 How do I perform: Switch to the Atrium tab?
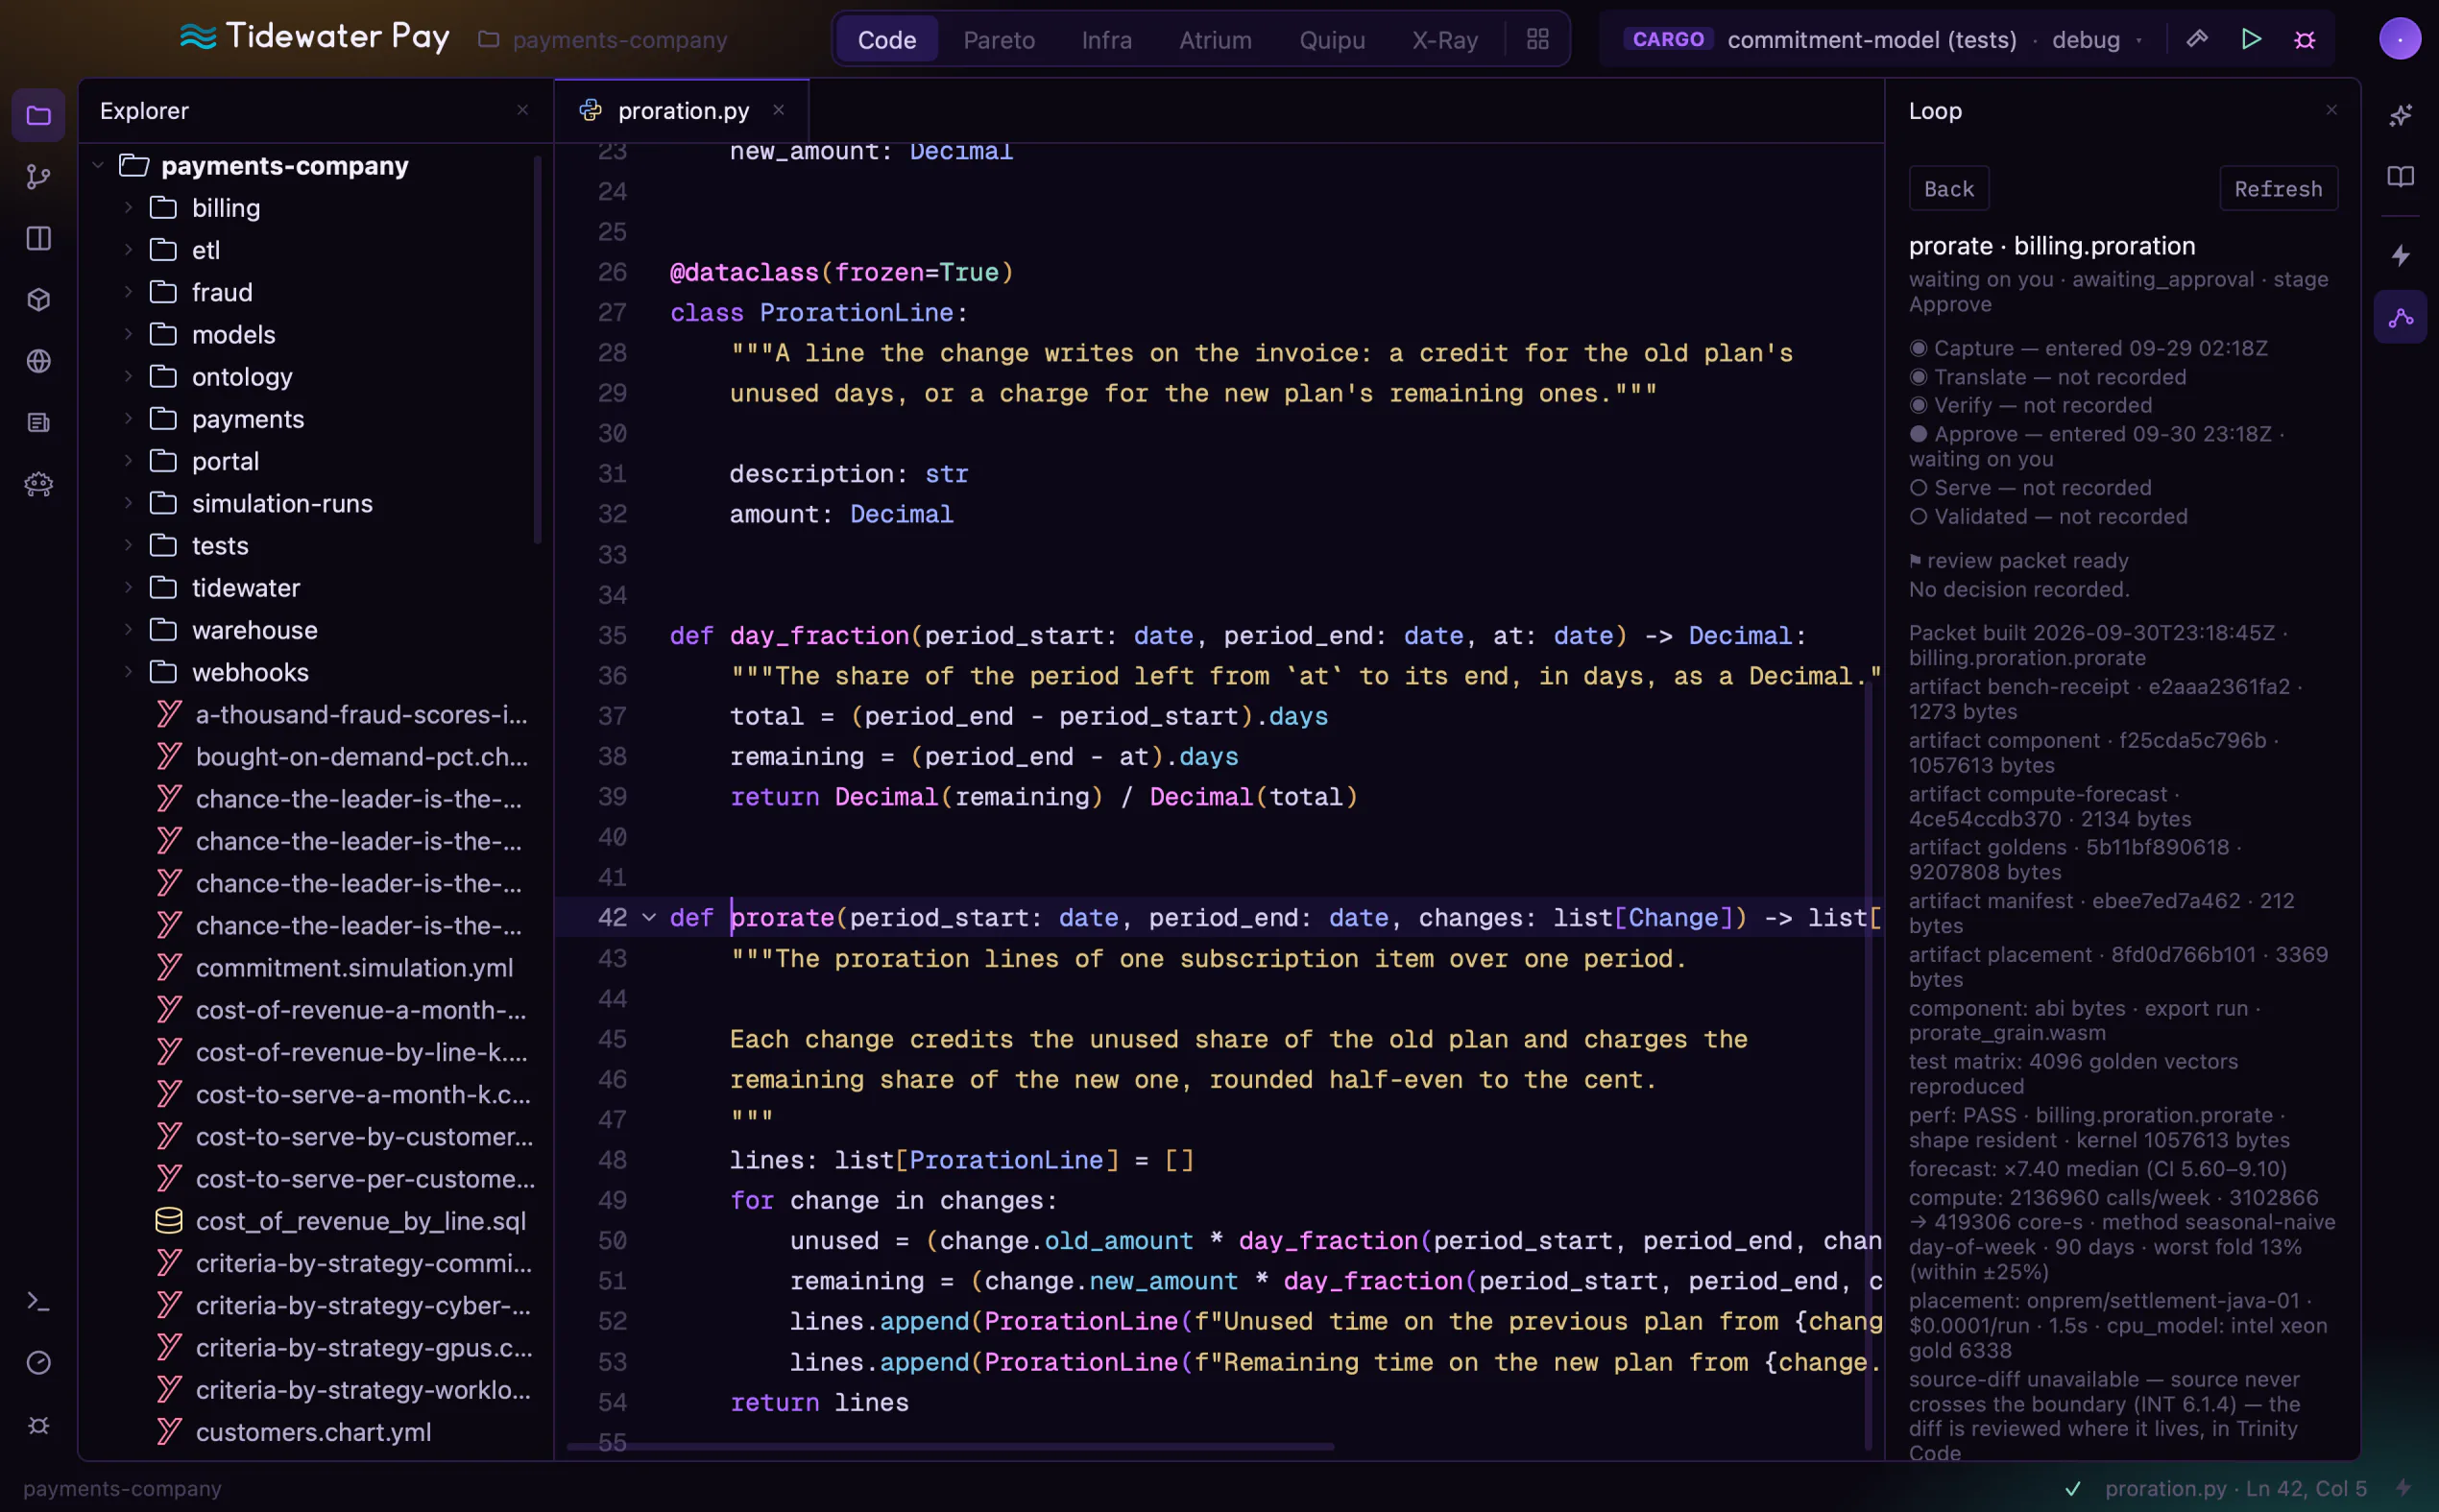point(1214,39)
